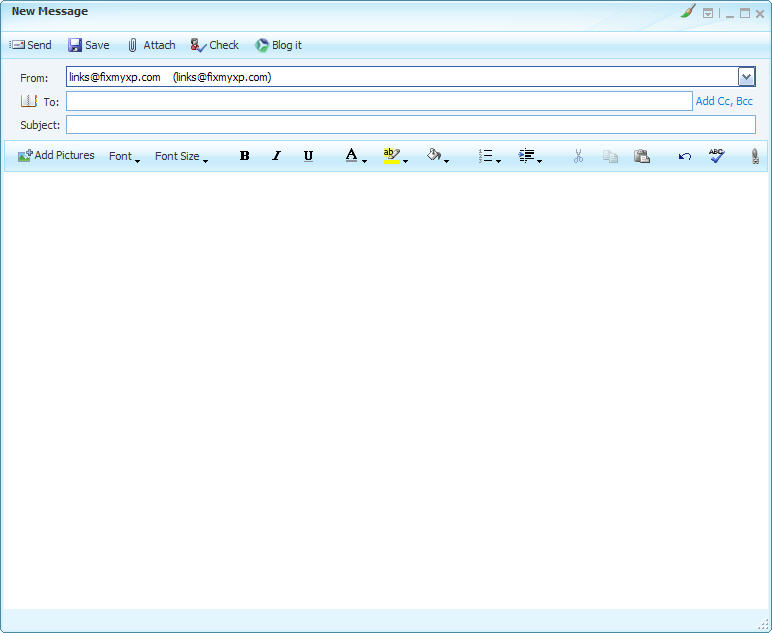The width and height of the screenshot is (772, 633).
Task: Apply the font color A icon
Action: pos(351,156)
